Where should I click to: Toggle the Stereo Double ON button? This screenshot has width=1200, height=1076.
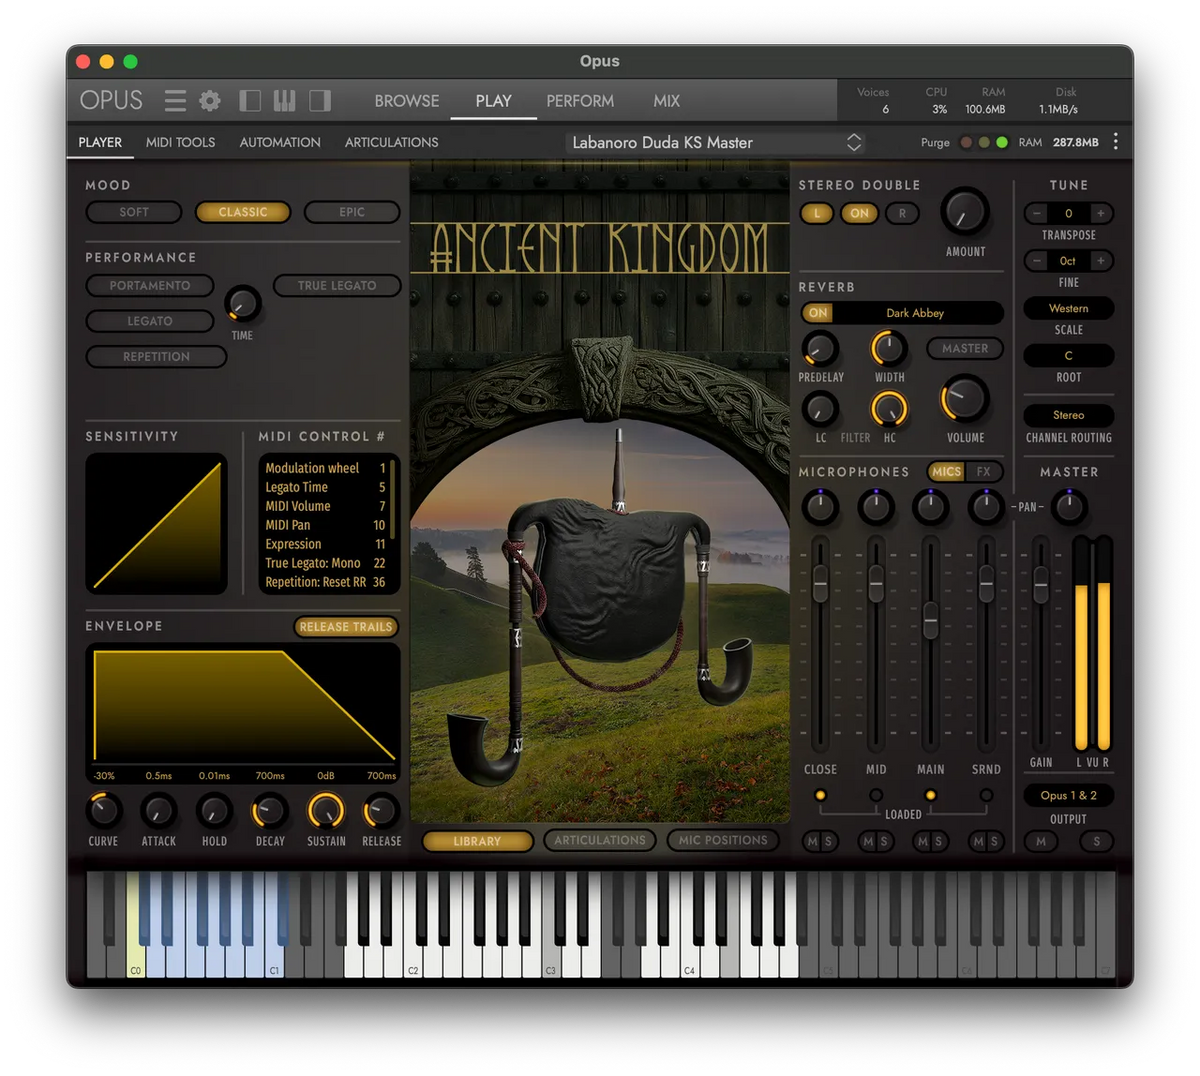(x=859, y=213)
